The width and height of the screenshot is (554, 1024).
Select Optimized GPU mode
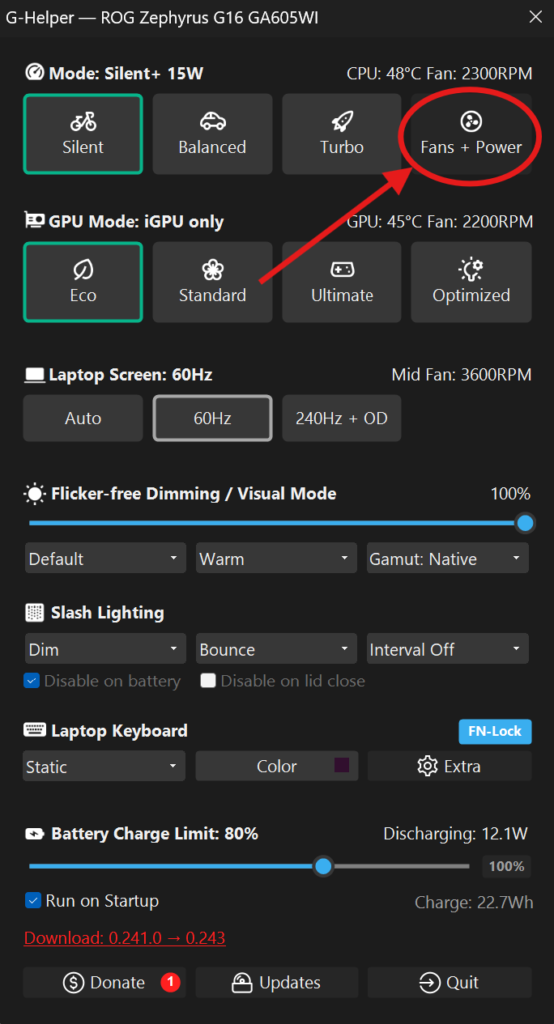pyautogui.click(x=471, y=282)
